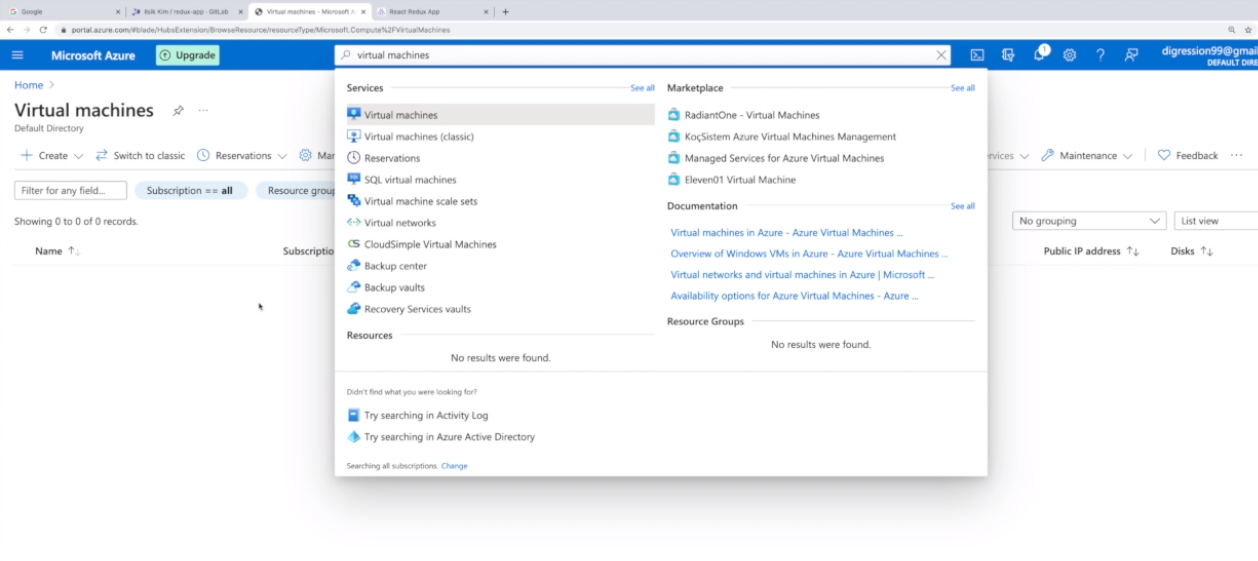
Task: Open a new browser tab
Action: pyautogui.click(x=505, y=12)
